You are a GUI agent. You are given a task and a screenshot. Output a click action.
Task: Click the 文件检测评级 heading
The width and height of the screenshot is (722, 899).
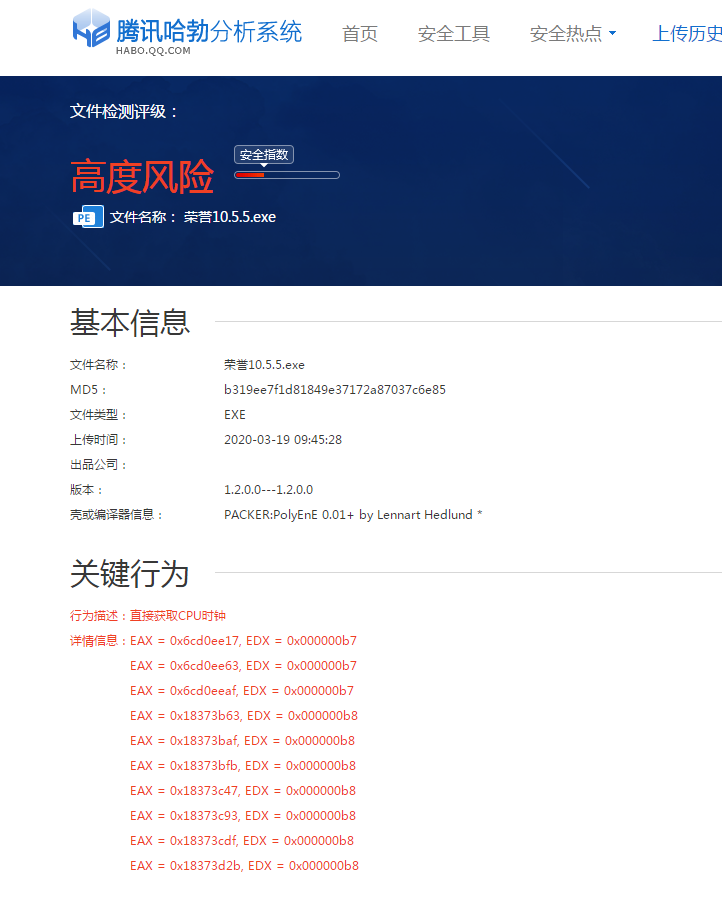pyautogui.click(x=124, y=111)
